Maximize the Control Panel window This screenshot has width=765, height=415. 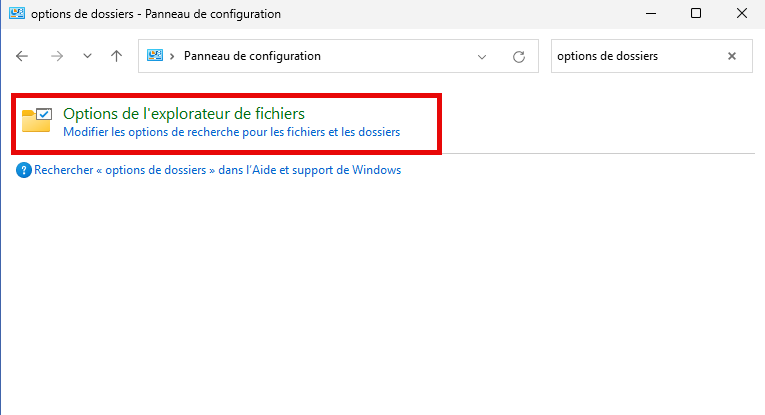[x=696, y=14]
